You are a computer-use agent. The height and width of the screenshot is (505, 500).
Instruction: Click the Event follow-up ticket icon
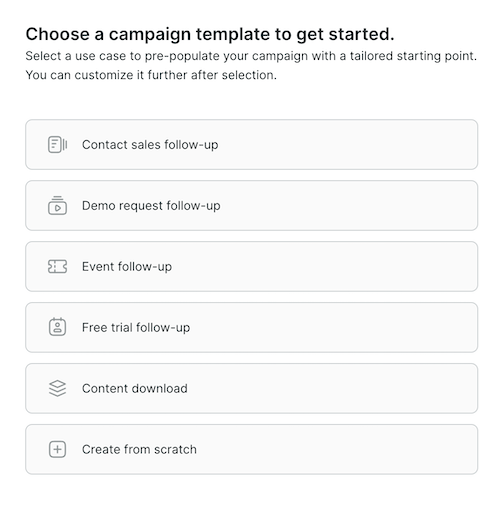click(57, 267)
